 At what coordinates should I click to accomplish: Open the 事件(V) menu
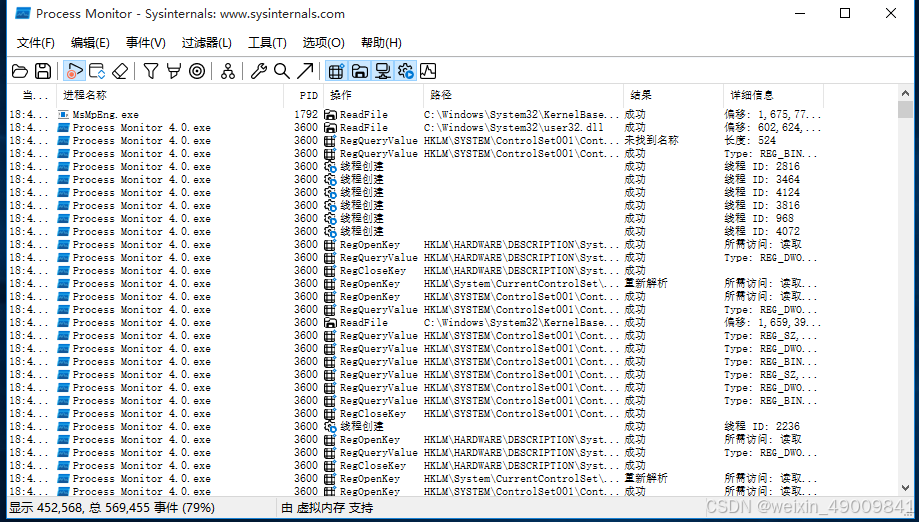(145, 43)
